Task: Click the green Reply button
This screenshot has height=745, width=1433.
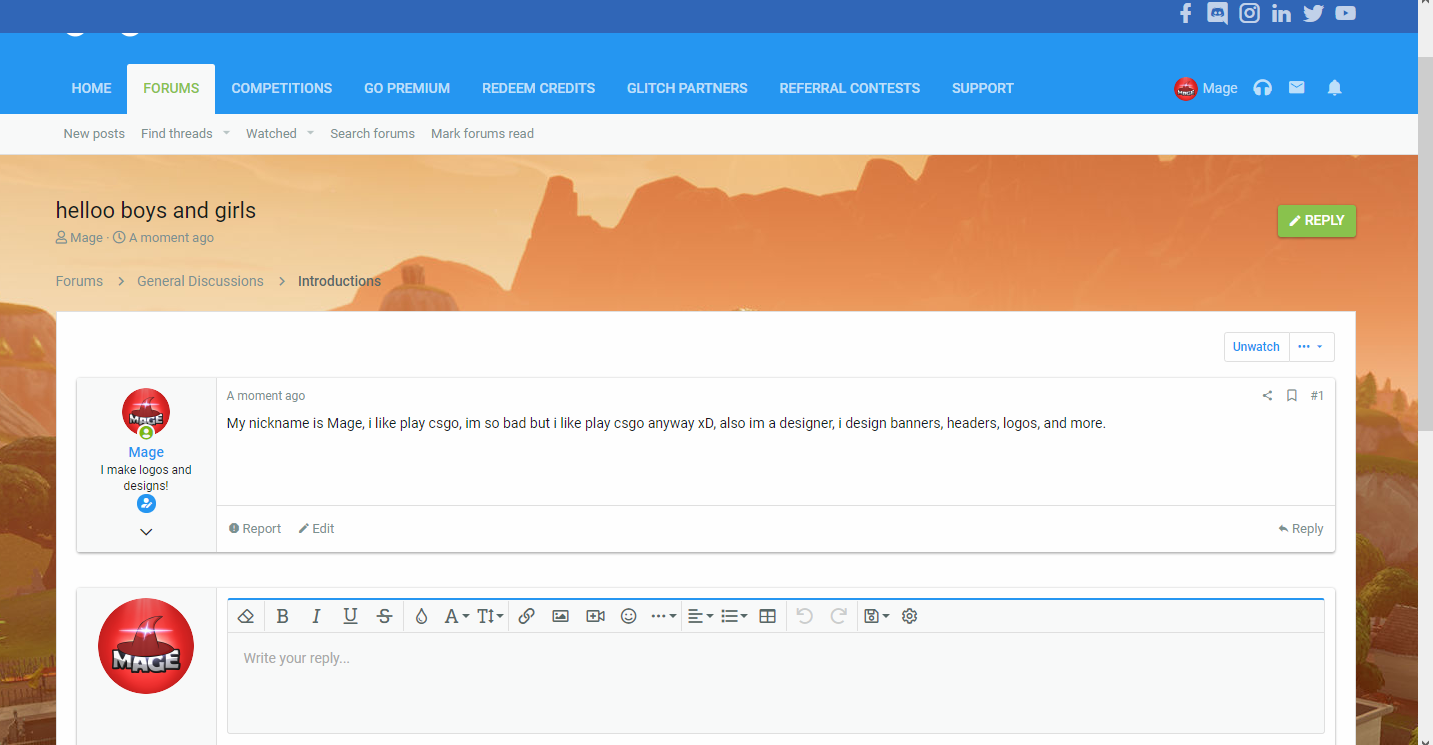Action: point(1316,220)
